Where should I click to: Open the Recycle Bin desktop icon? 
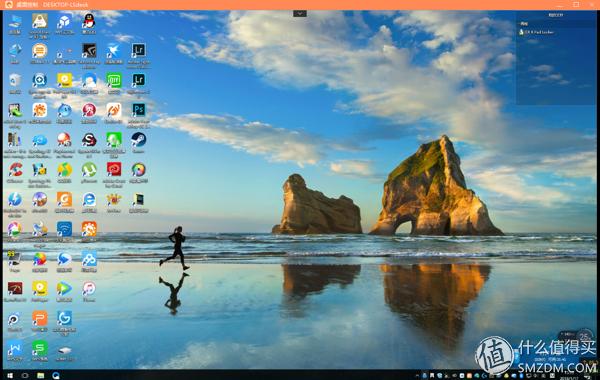point(15,83)
